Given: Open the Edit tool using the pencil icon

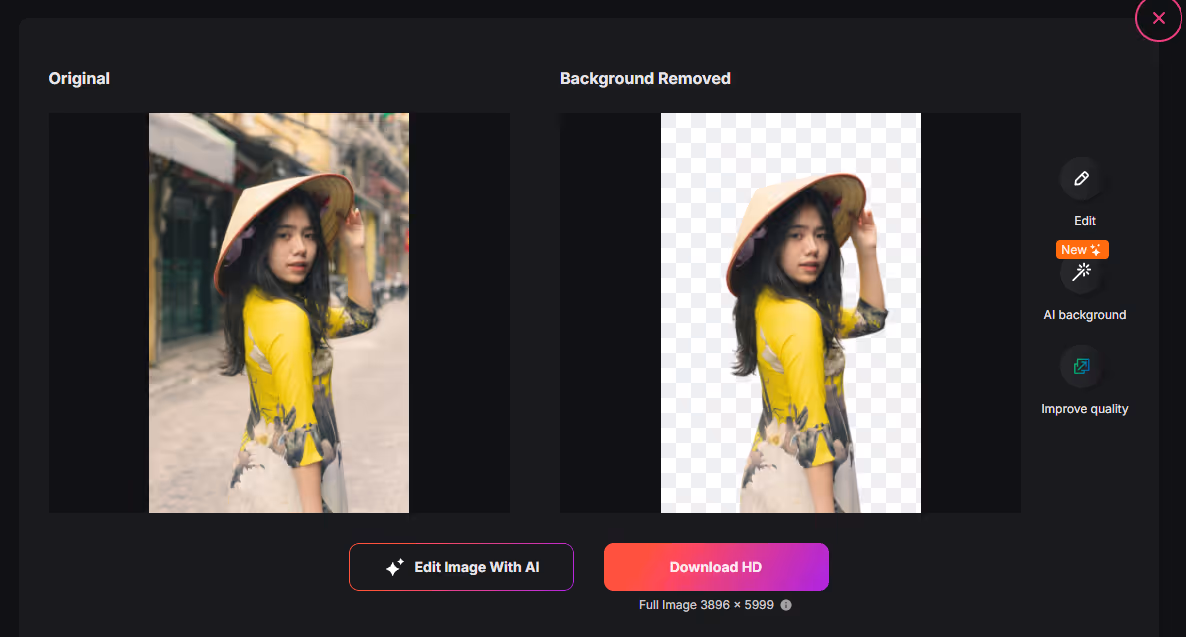Looking at the screenshot, I should pos(1081,179).
